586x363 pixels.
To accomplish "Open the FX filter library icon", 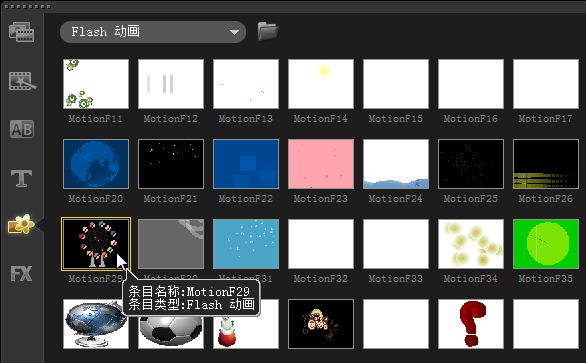I will tap(21, 274).
